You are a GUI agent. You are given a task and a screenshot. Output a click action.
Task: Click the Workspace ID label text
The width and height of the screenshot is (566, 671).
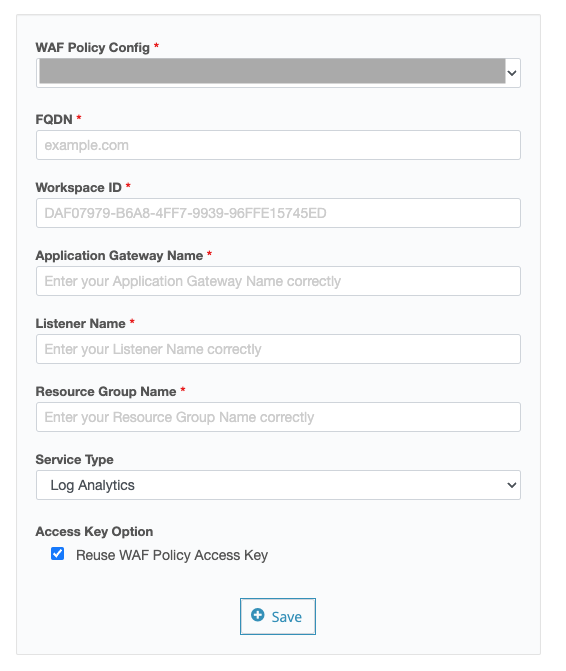tap(79, 187)
